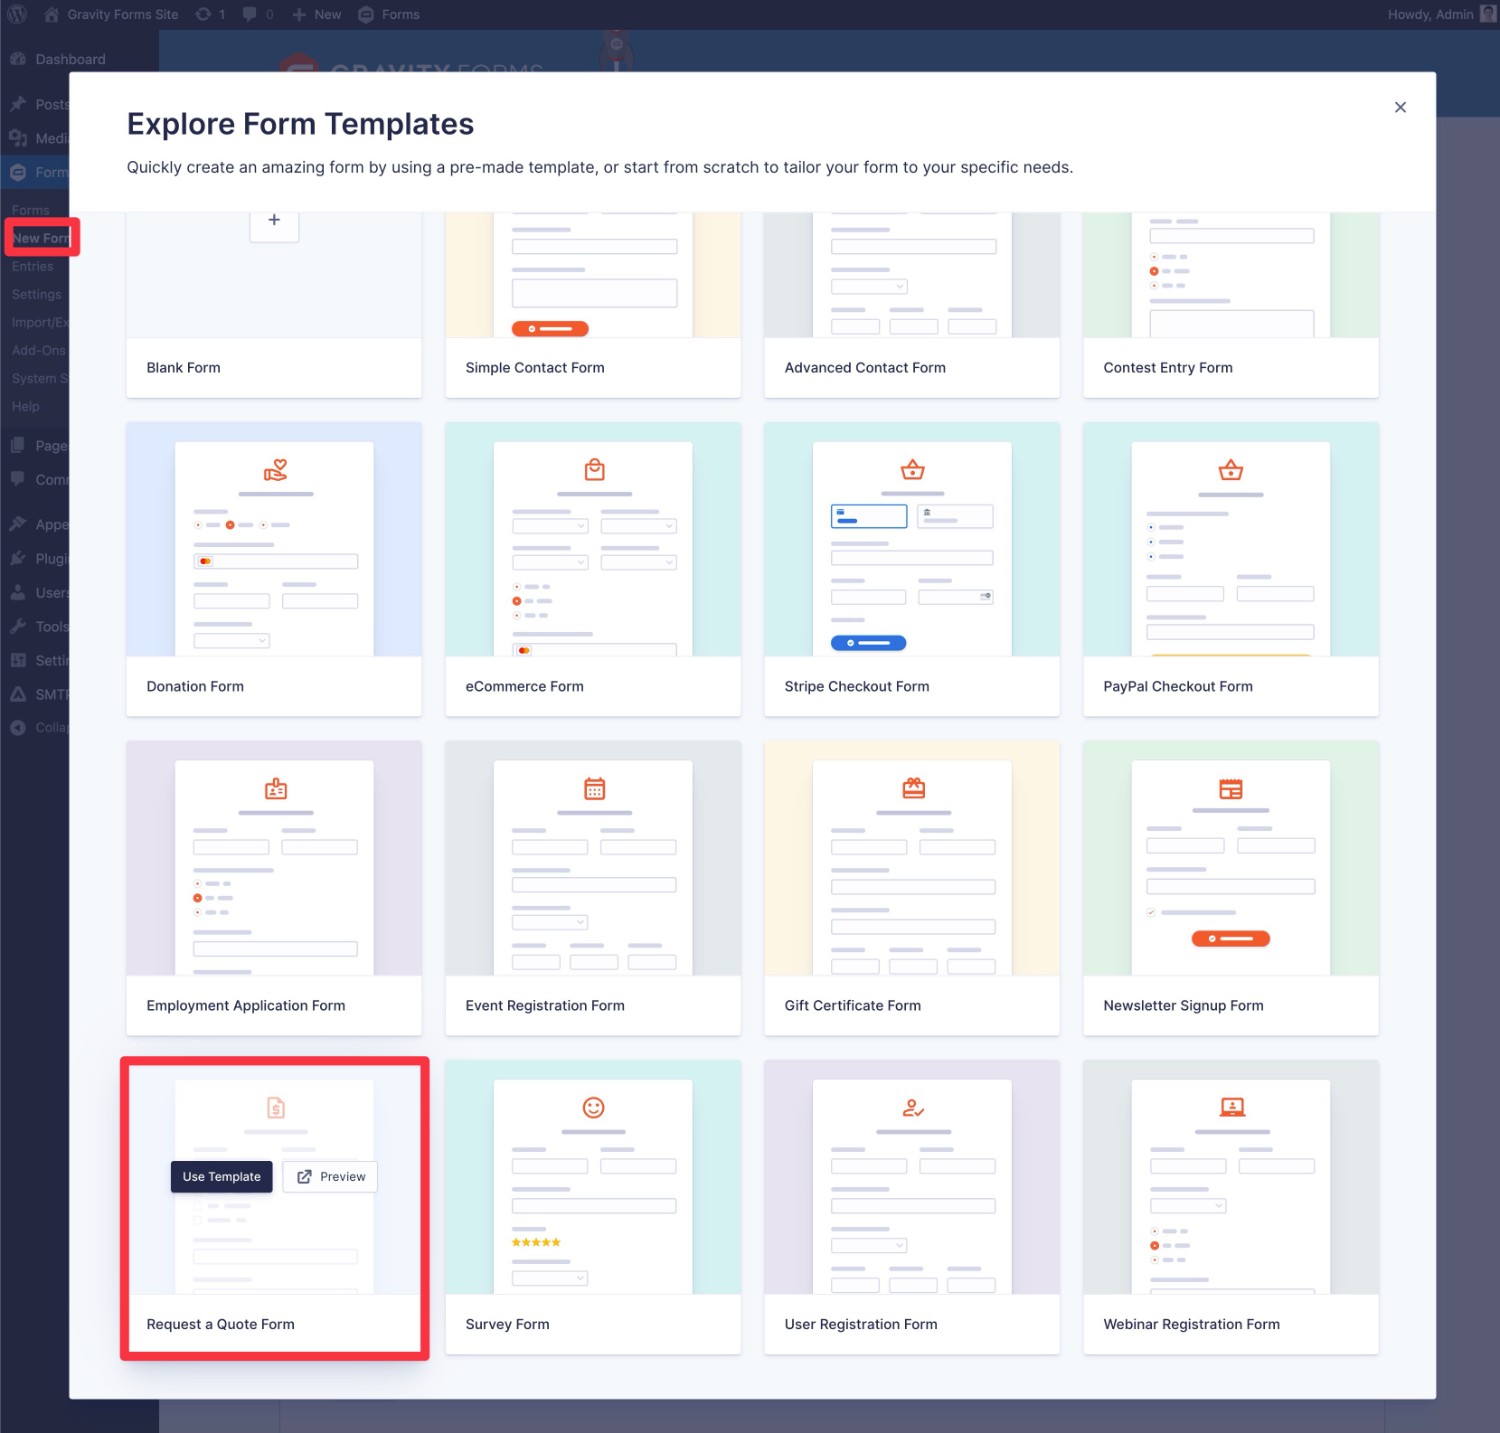Open Settings in the Forms submenu

tap(36, 294)
